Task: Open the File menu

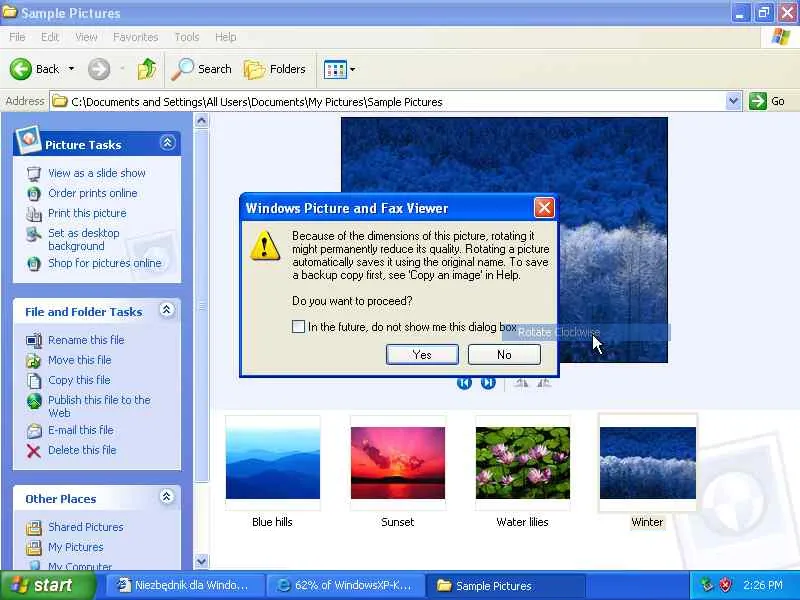Action: pos(17,37)
